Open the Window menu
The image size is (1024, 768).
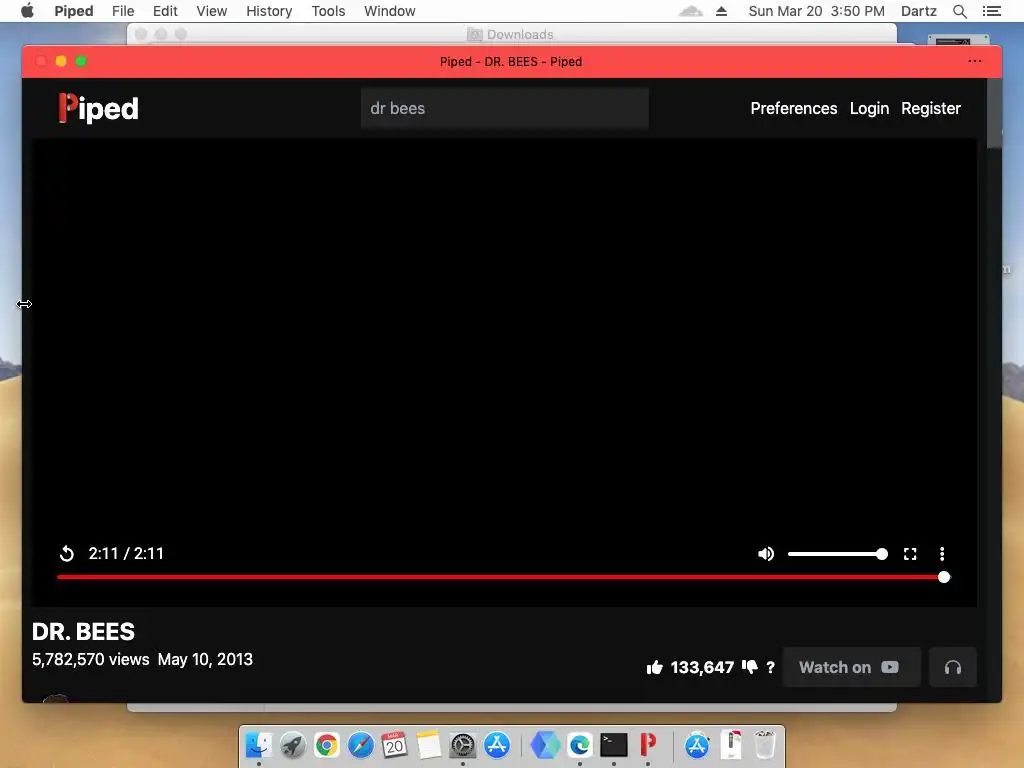[x=389, y=11]
